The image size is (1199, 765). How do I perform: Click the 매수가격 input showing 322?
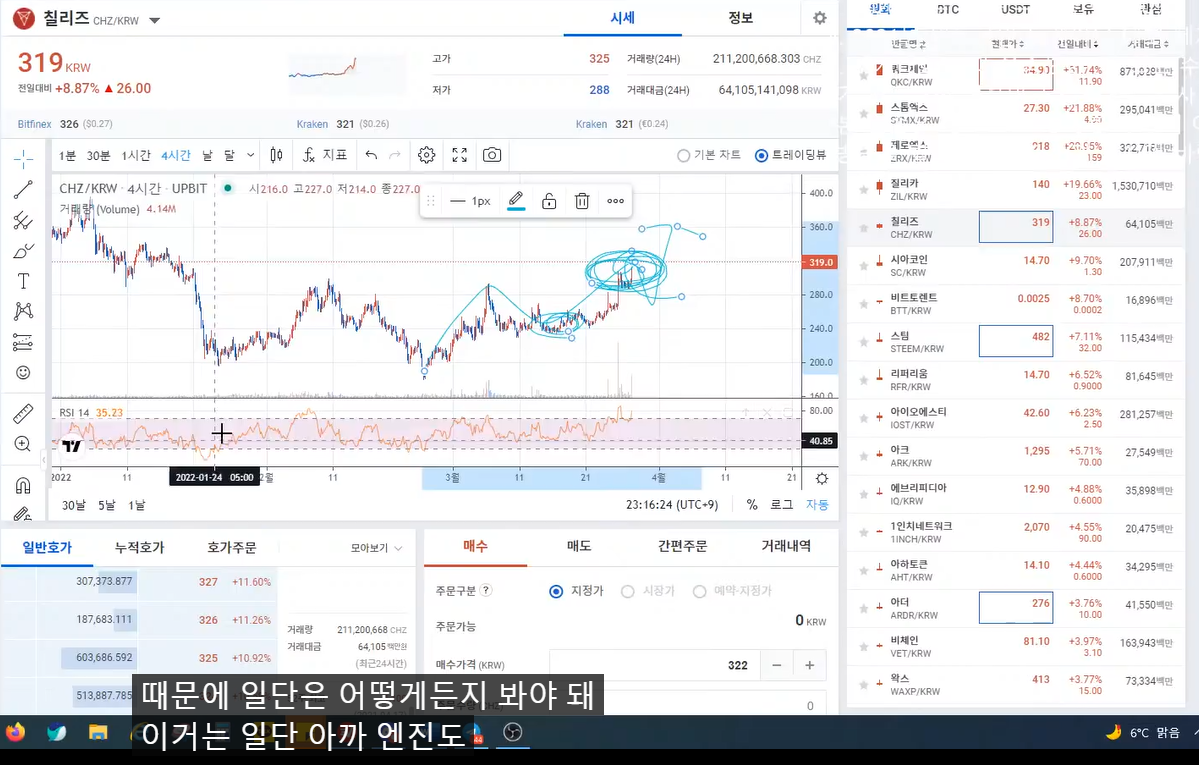(x=655, y=665)
